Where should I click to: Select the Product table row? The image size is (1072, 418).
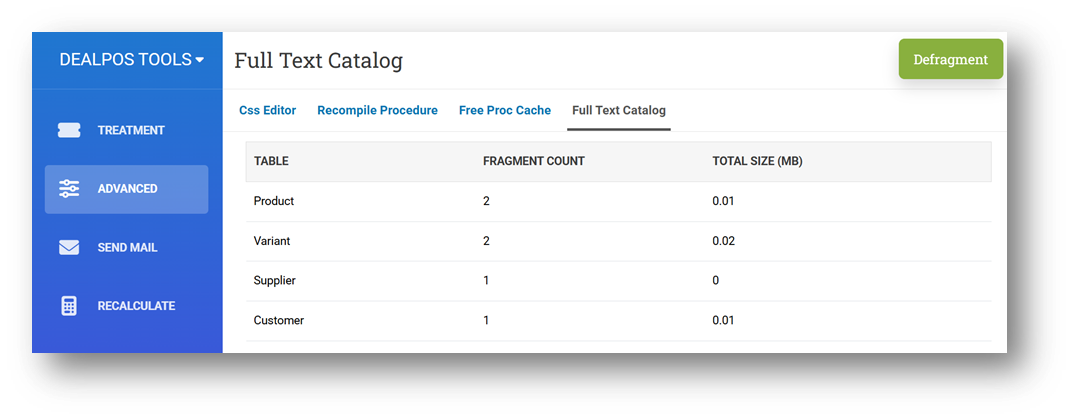(273, 201)
